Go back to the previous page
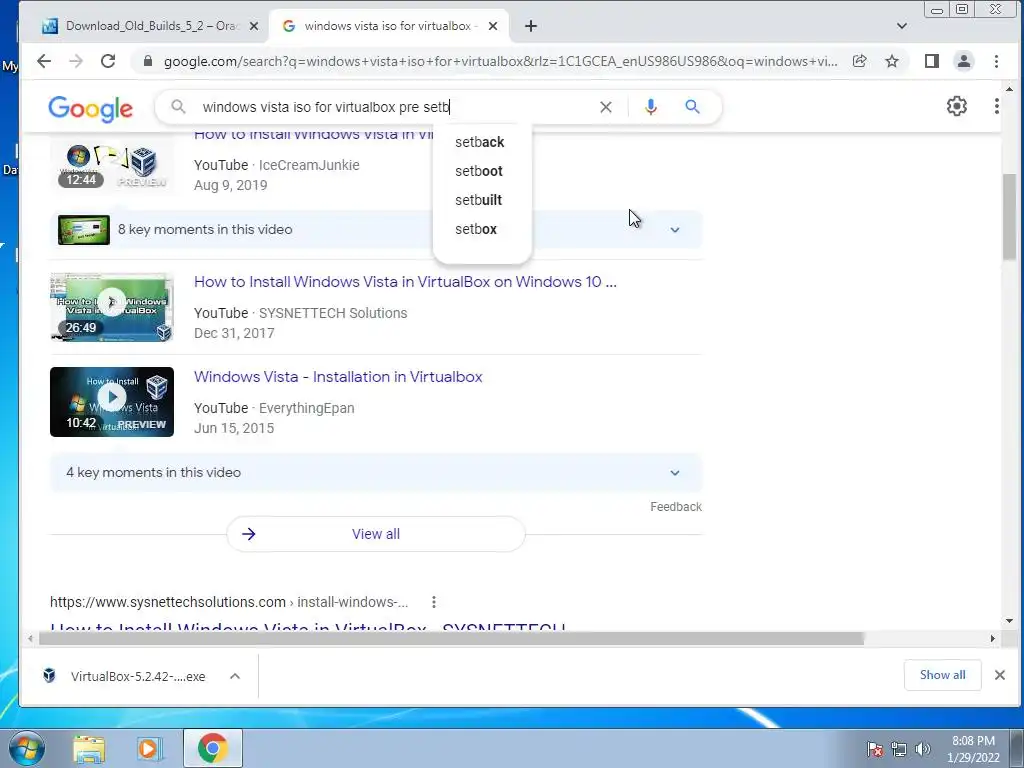Viewport: 1024px width, 768px height. point(44,61)
